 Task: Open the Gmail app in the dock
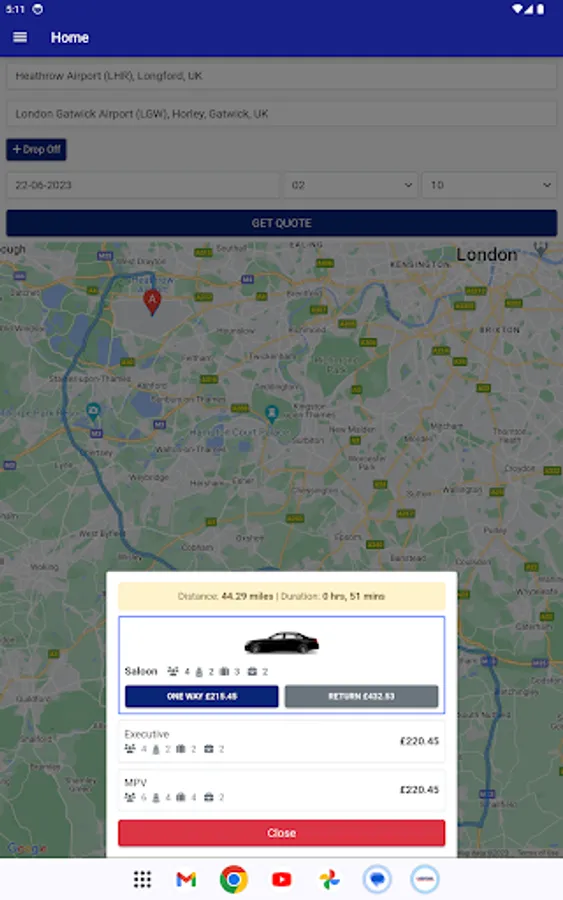(186, 879)
